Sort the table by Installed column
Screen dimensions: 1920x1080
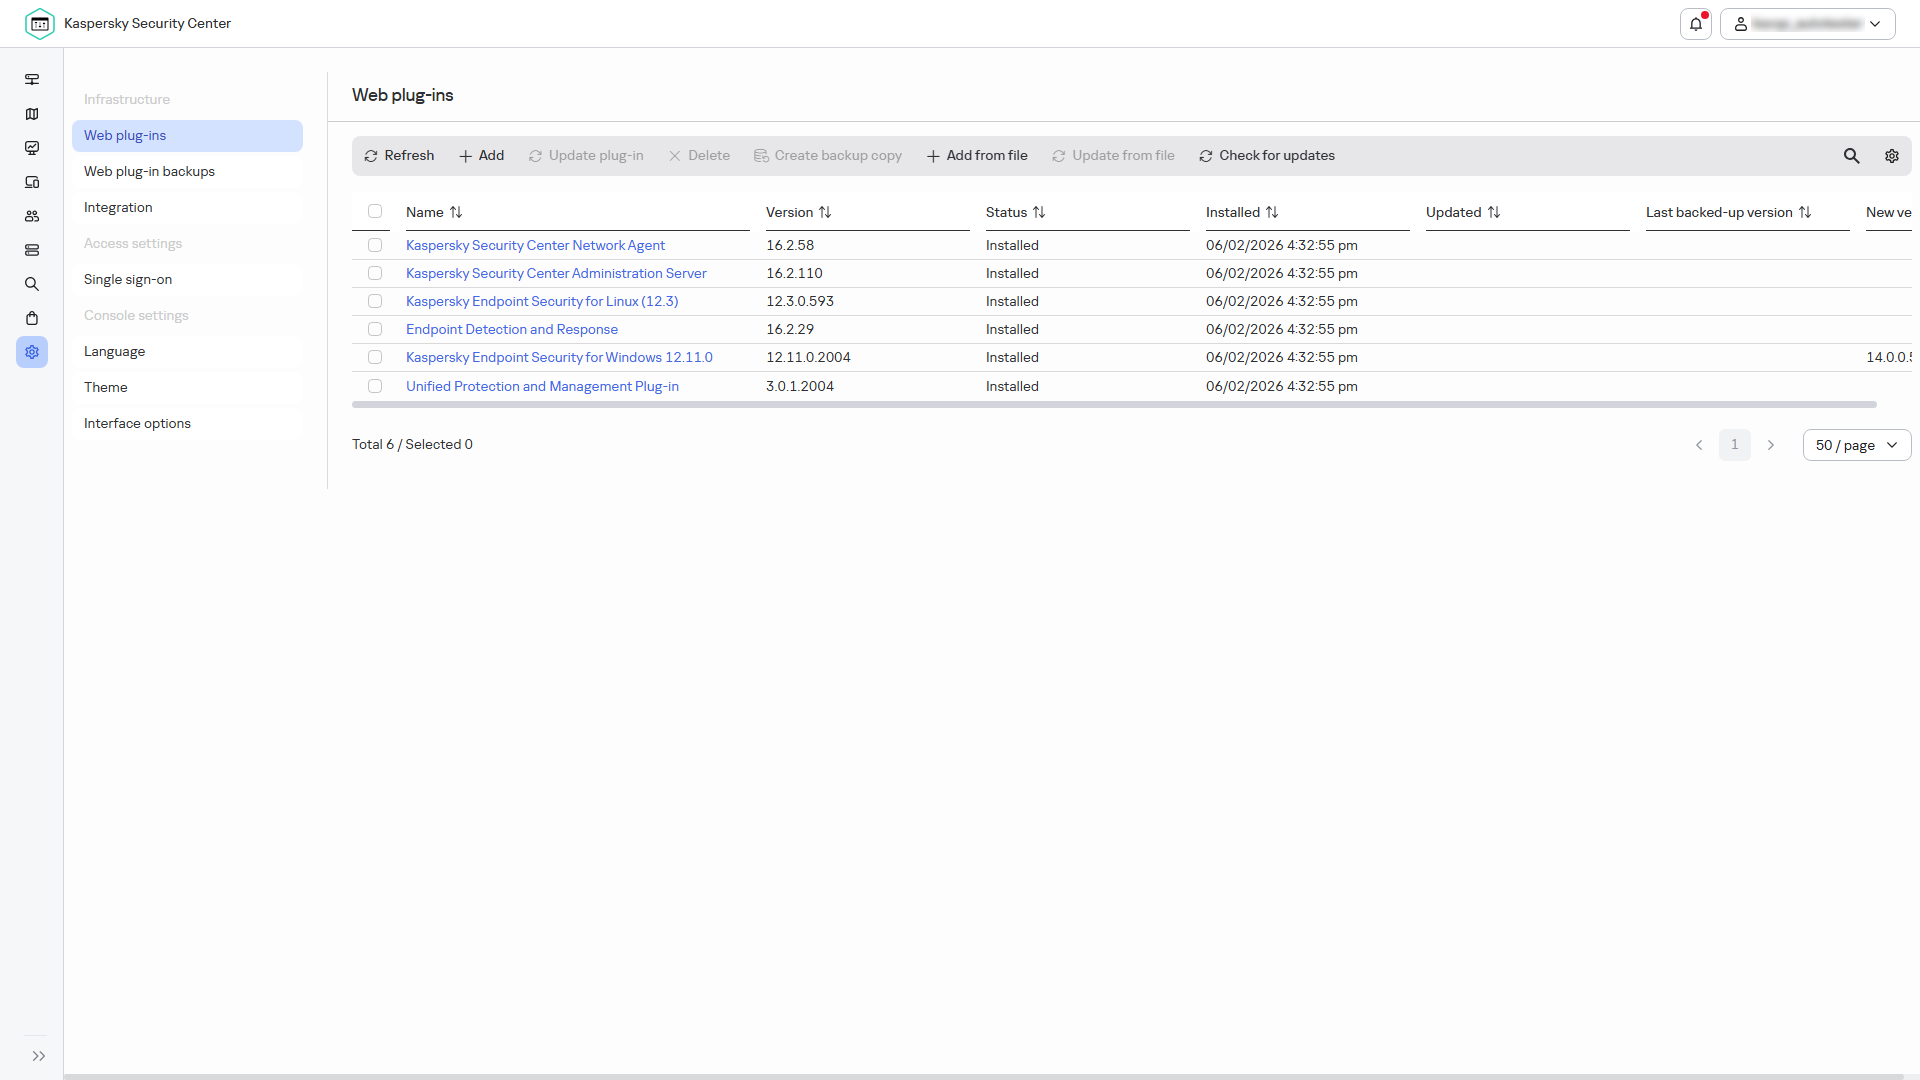coord(1242,212)
